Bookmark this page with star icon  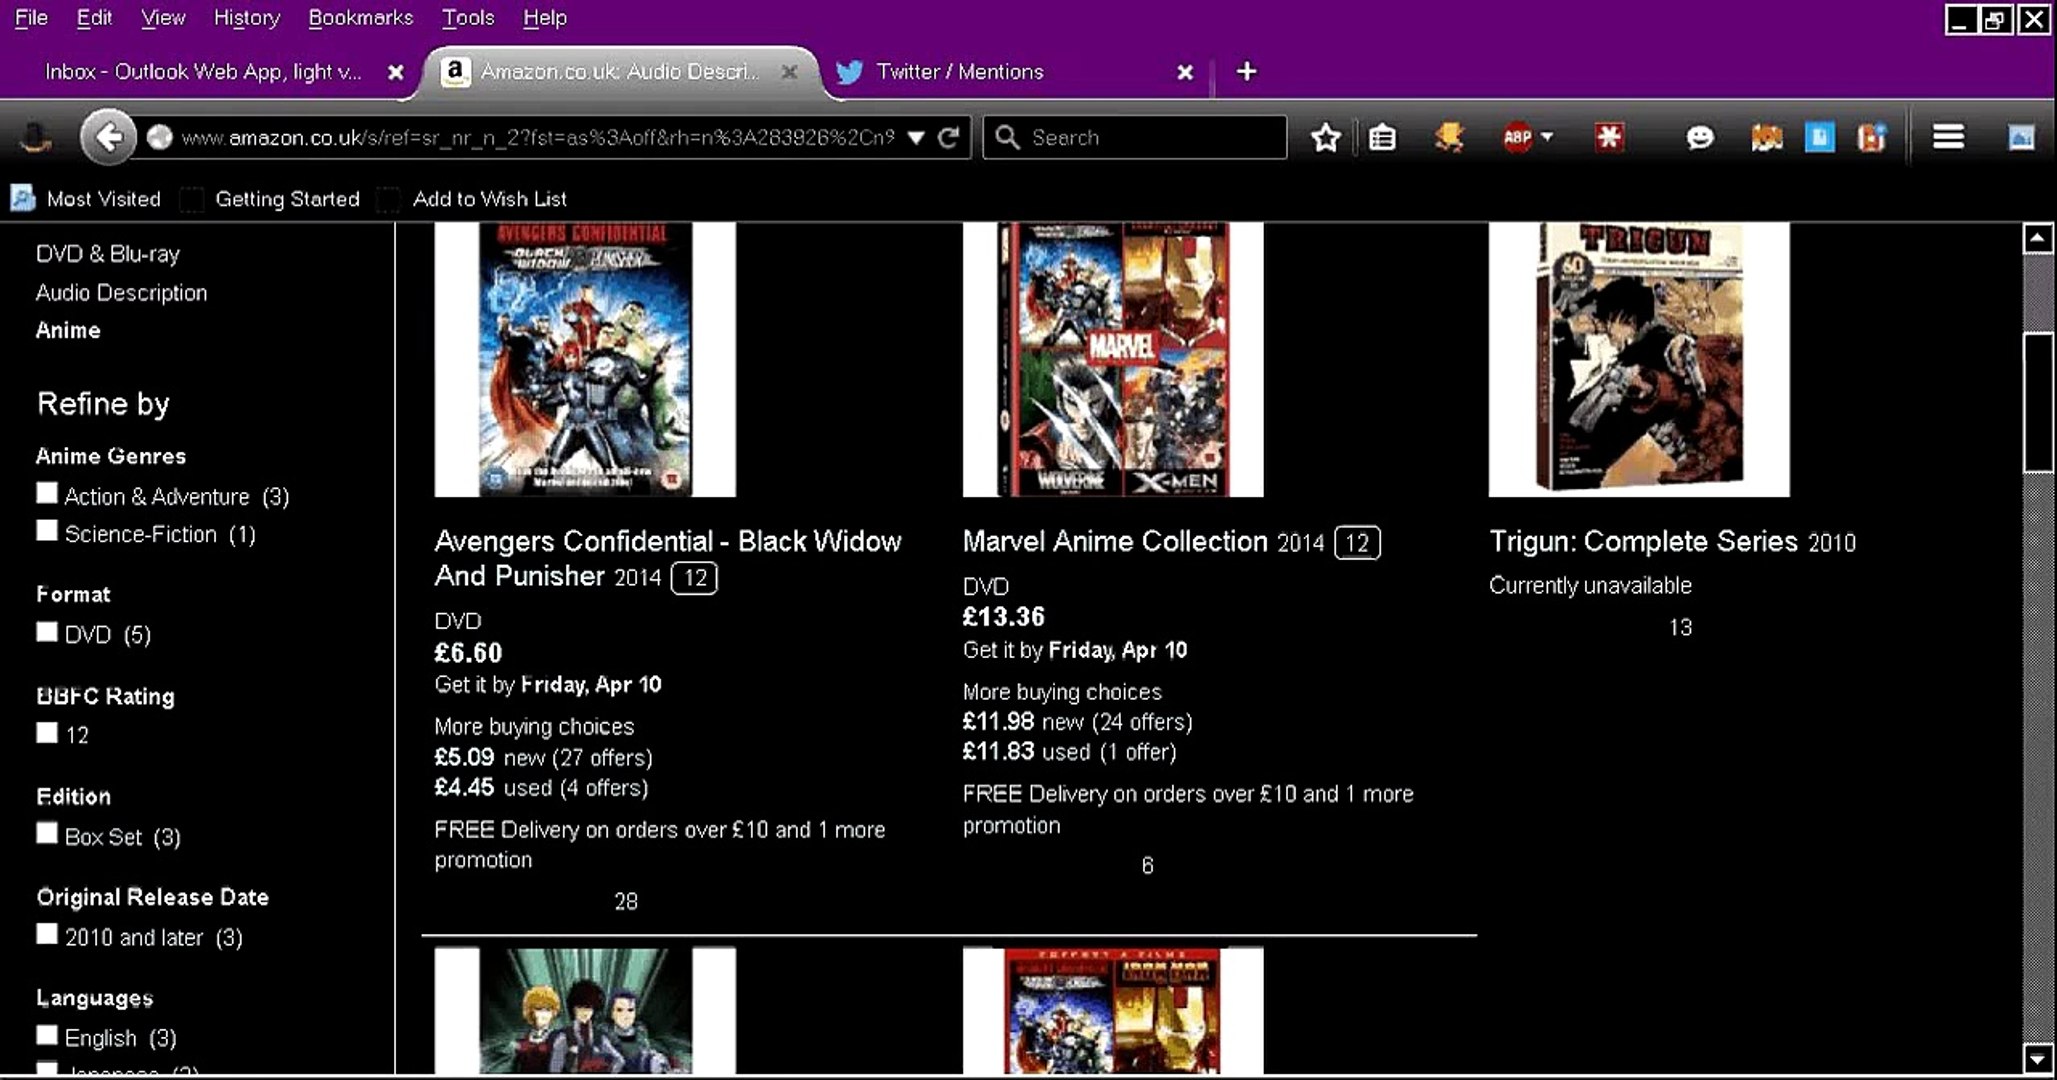click(x=1325, y=137)
